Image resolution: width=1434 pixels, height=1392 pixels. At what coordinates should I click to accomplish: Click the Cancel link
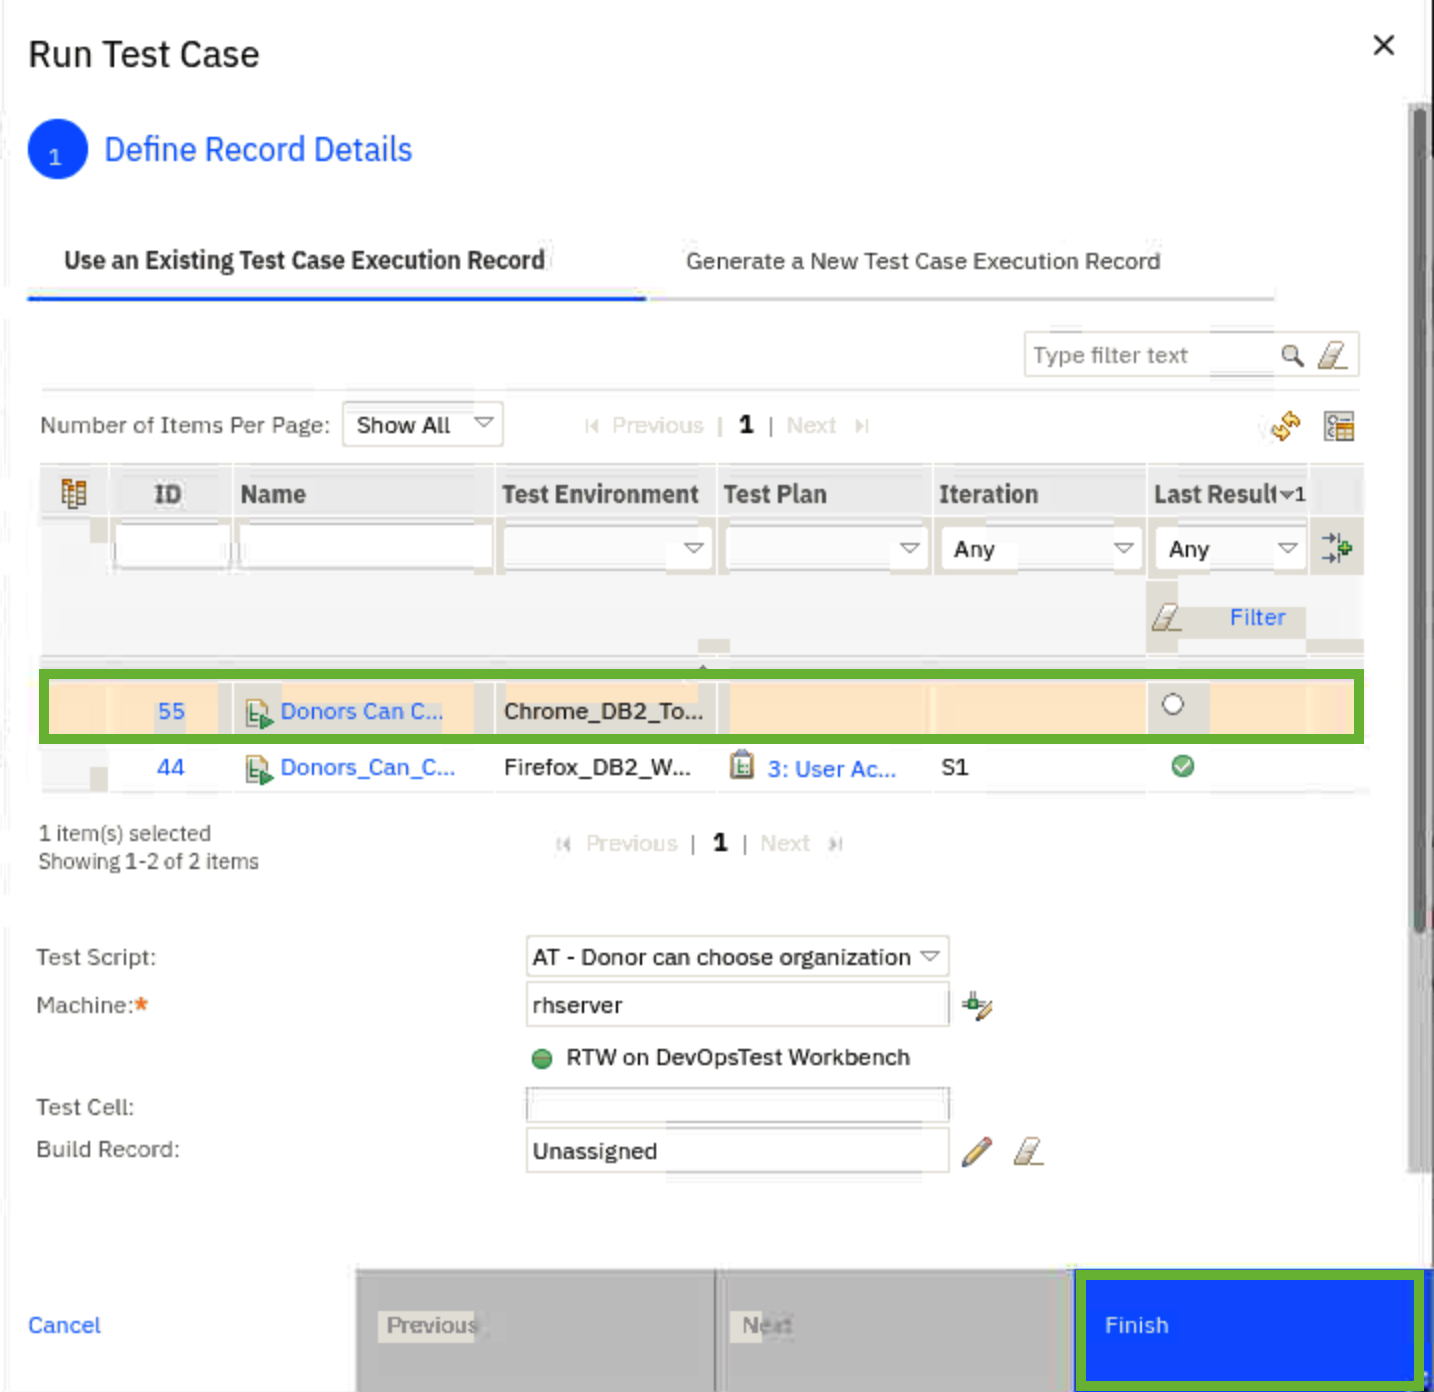pyautogui.click(x=64, y=1325)
